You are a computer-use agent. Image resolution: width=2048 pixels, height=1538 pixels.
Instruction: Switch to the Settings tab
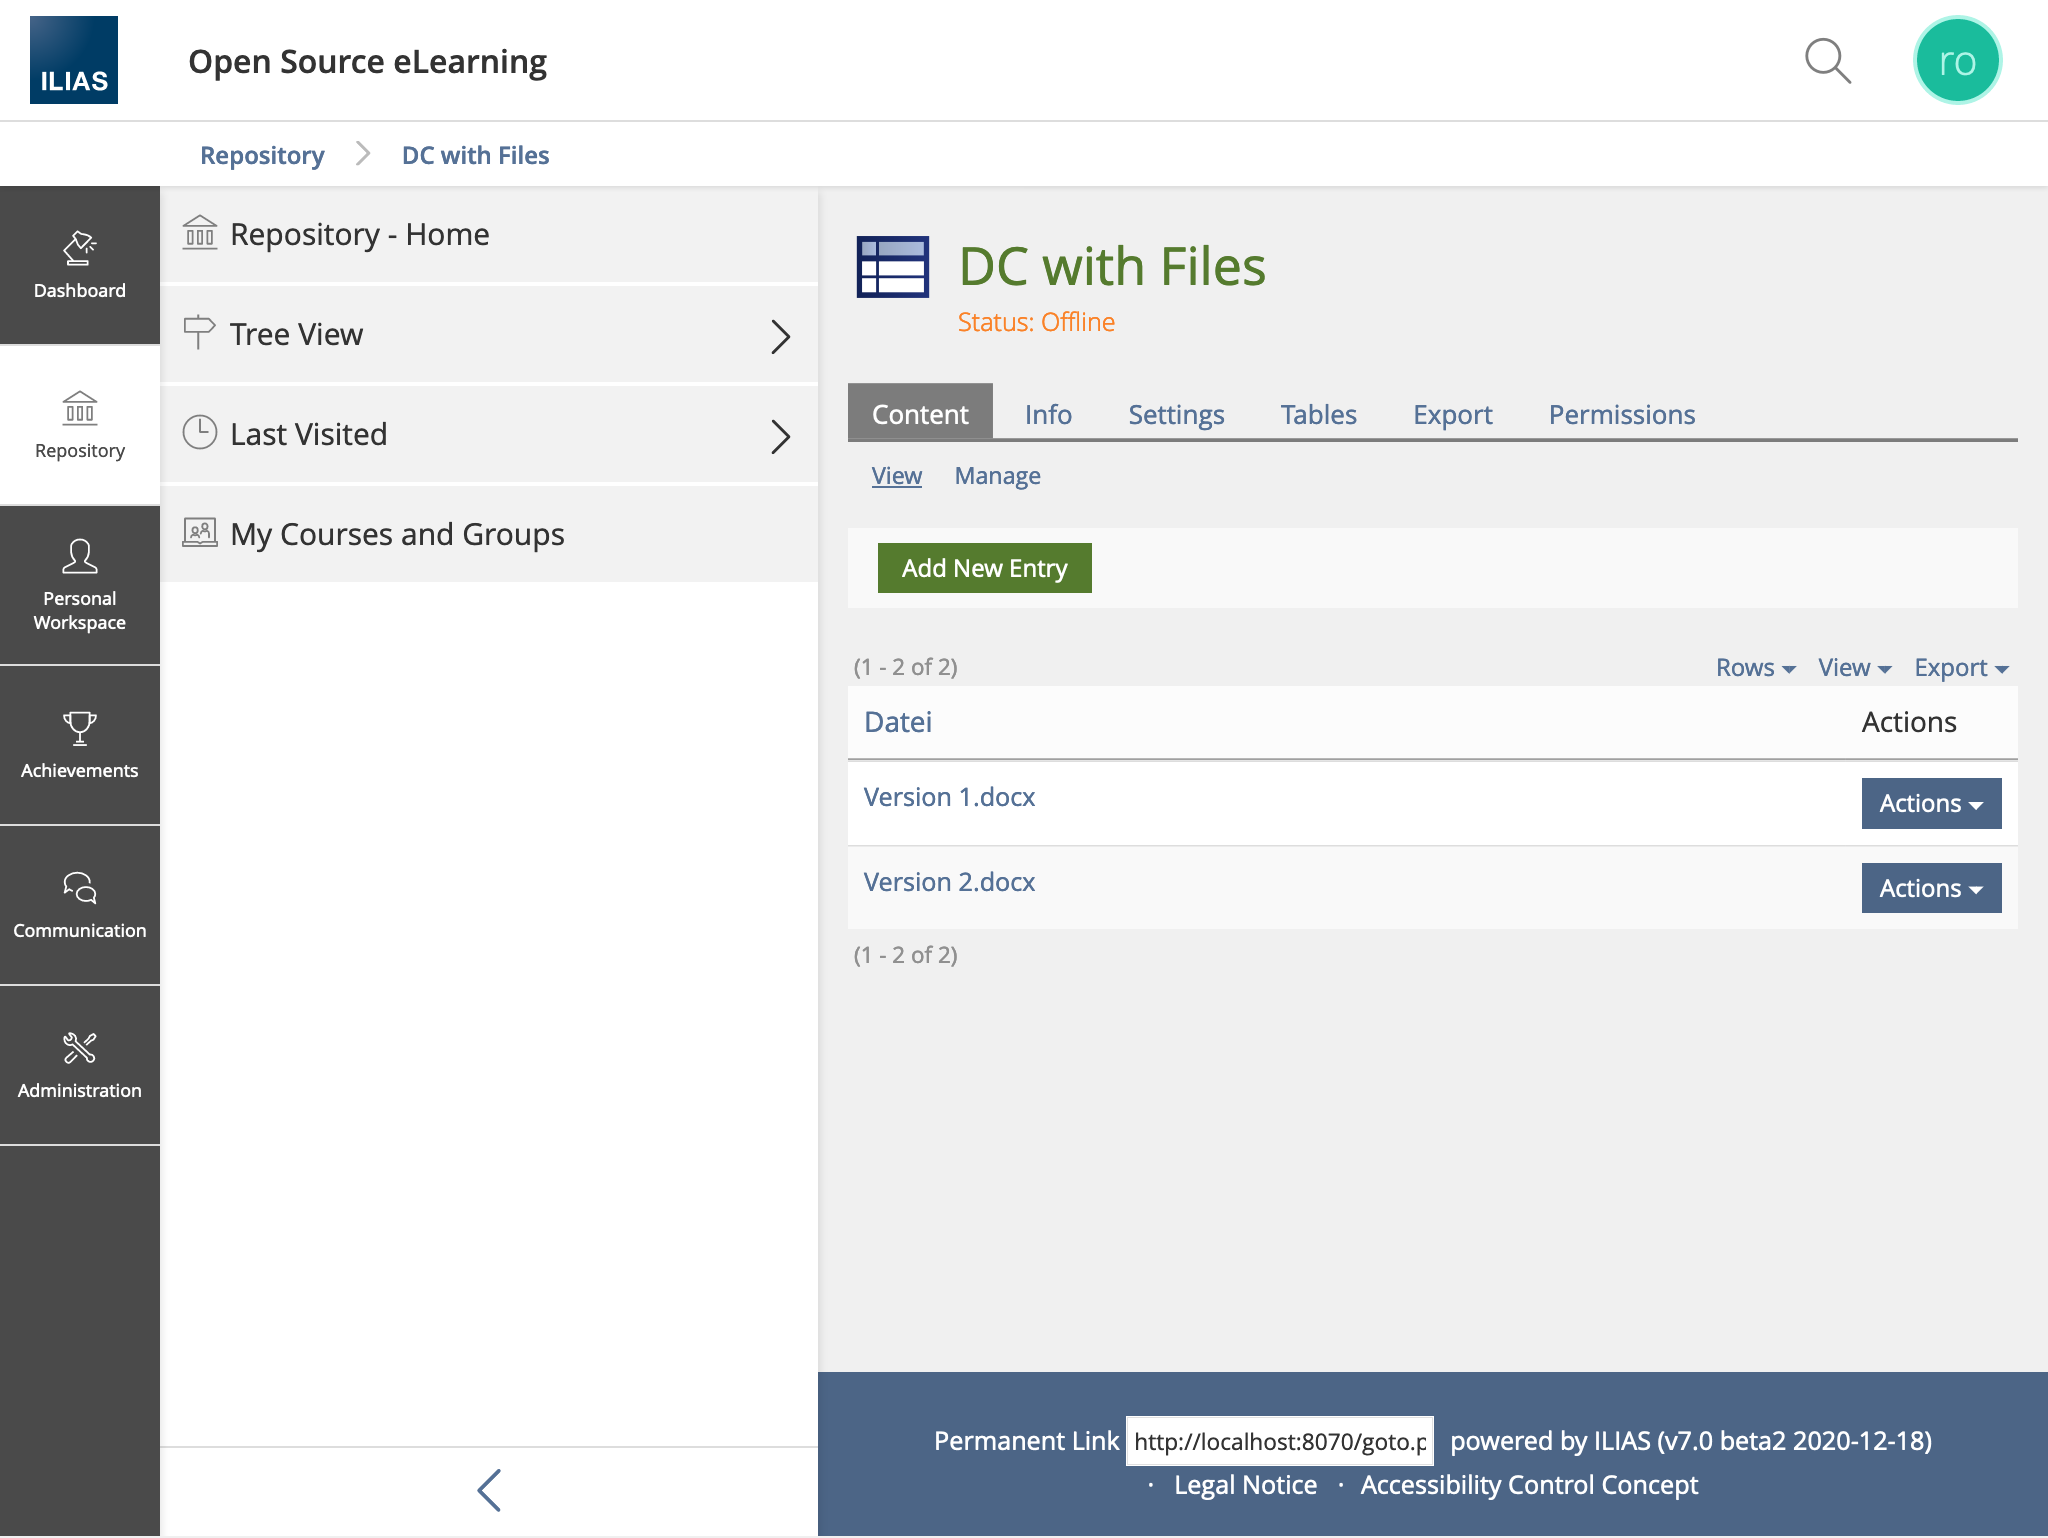[1176, 415]
